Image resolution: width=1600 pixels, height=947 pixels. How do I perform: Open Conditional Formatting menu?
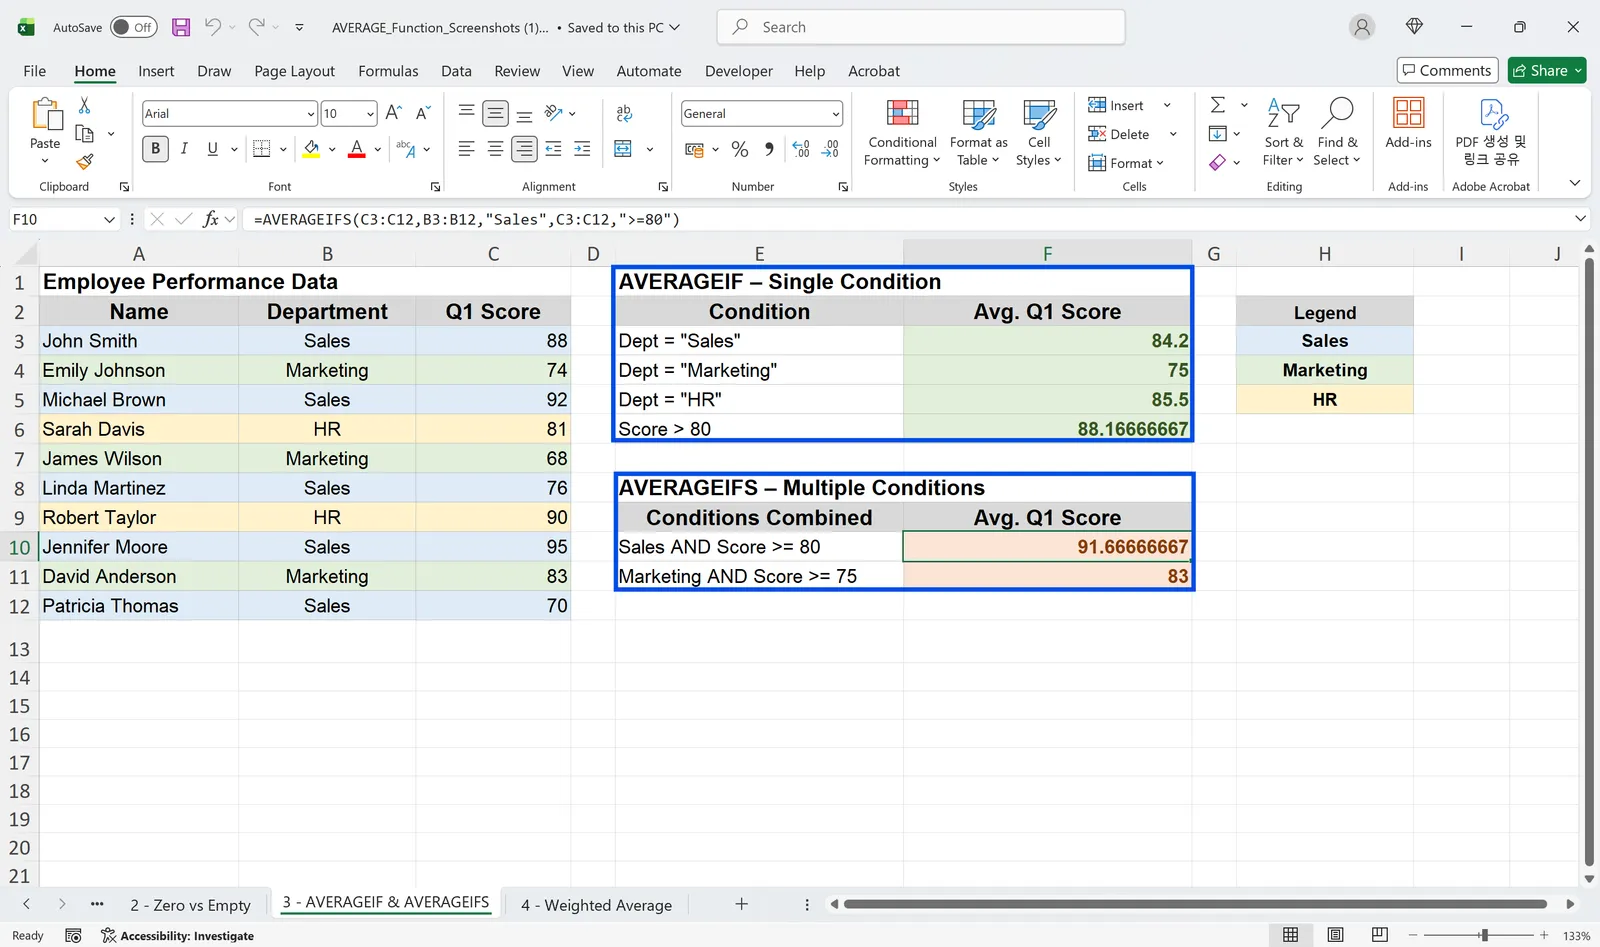click(x=902, y=133)
